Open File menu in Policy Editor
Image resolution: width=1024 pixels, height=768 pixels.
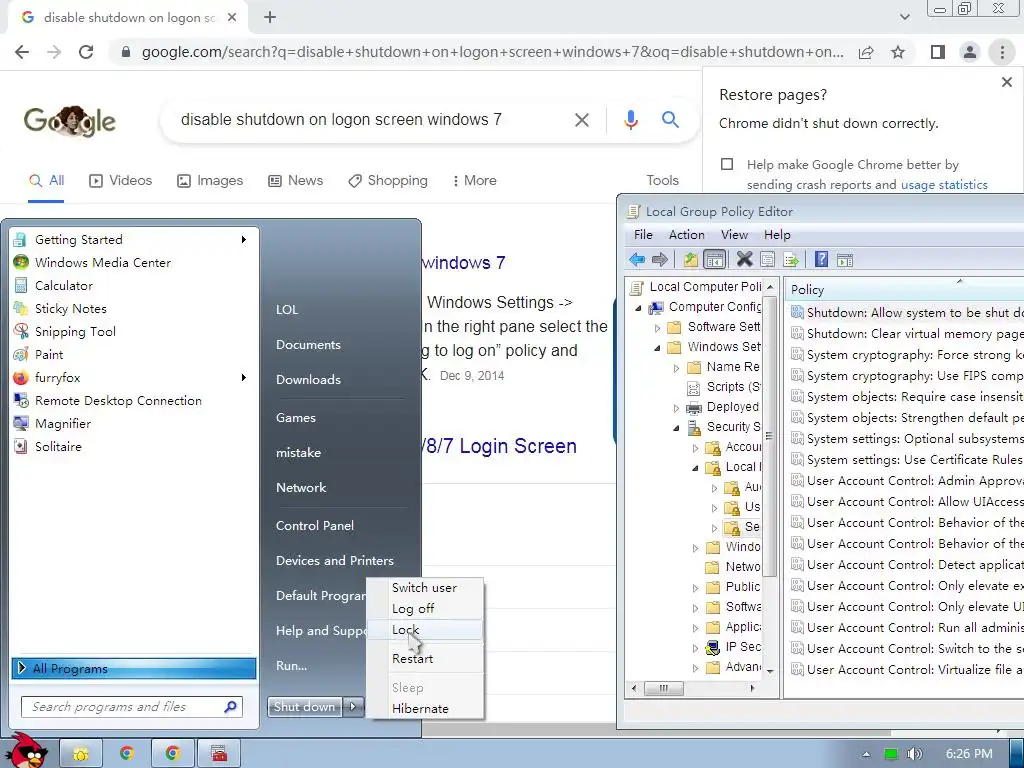(x=643, y=234)
